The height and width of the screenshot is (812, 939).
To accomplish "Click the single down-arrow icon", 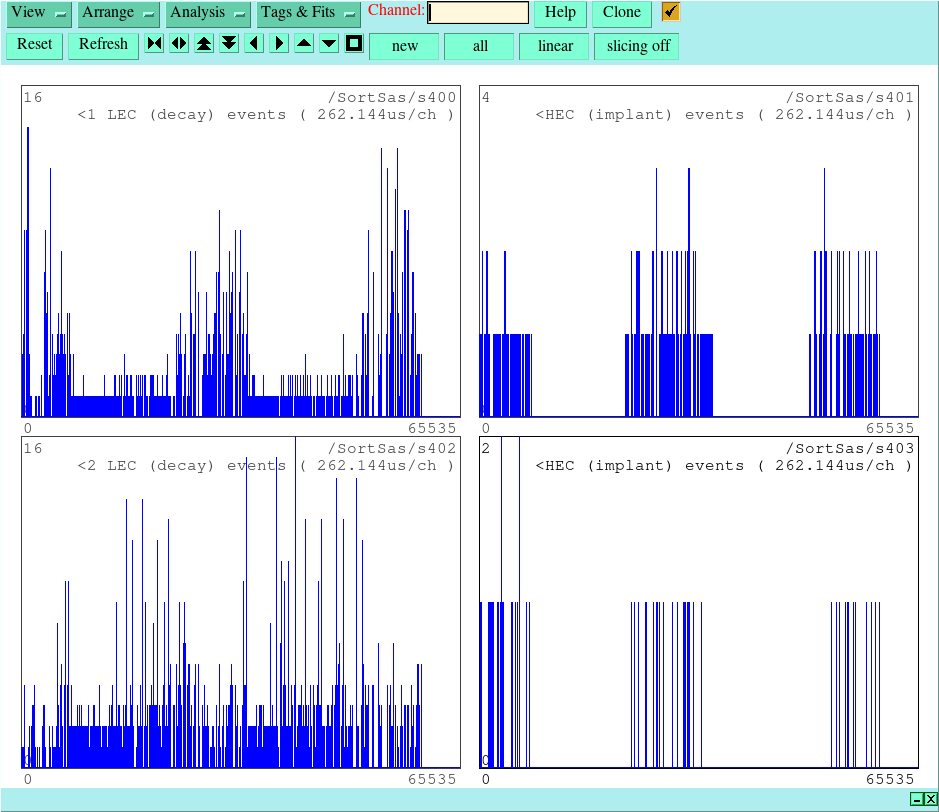I will 329,44.
